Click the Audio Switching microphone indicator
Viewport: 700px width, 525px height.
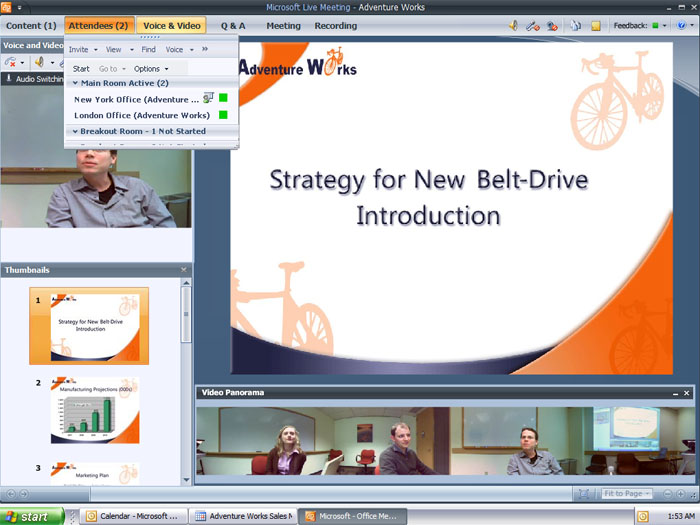8,78
